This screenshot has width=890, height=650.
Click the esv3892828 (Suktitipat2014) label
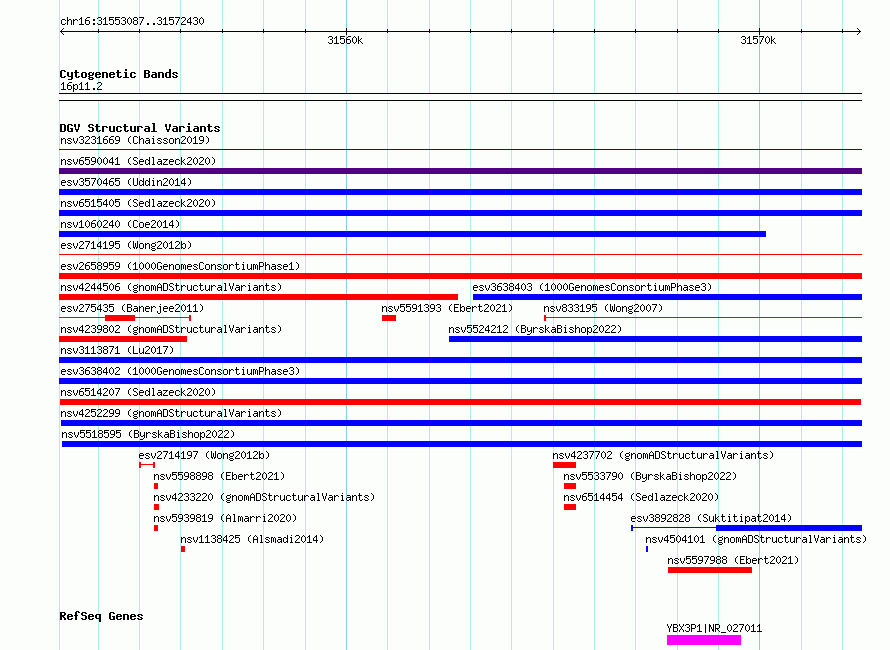(x=711, y=518)
